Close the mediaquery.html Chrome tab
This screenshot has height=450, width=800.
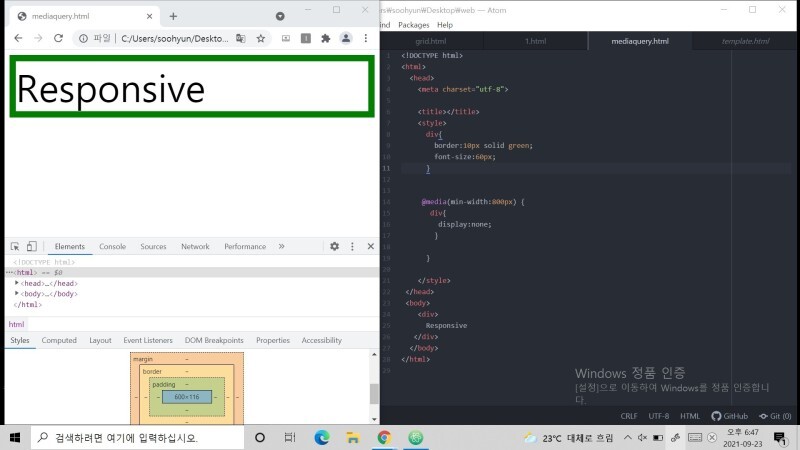pyautogui.click(x=149, y=16)
